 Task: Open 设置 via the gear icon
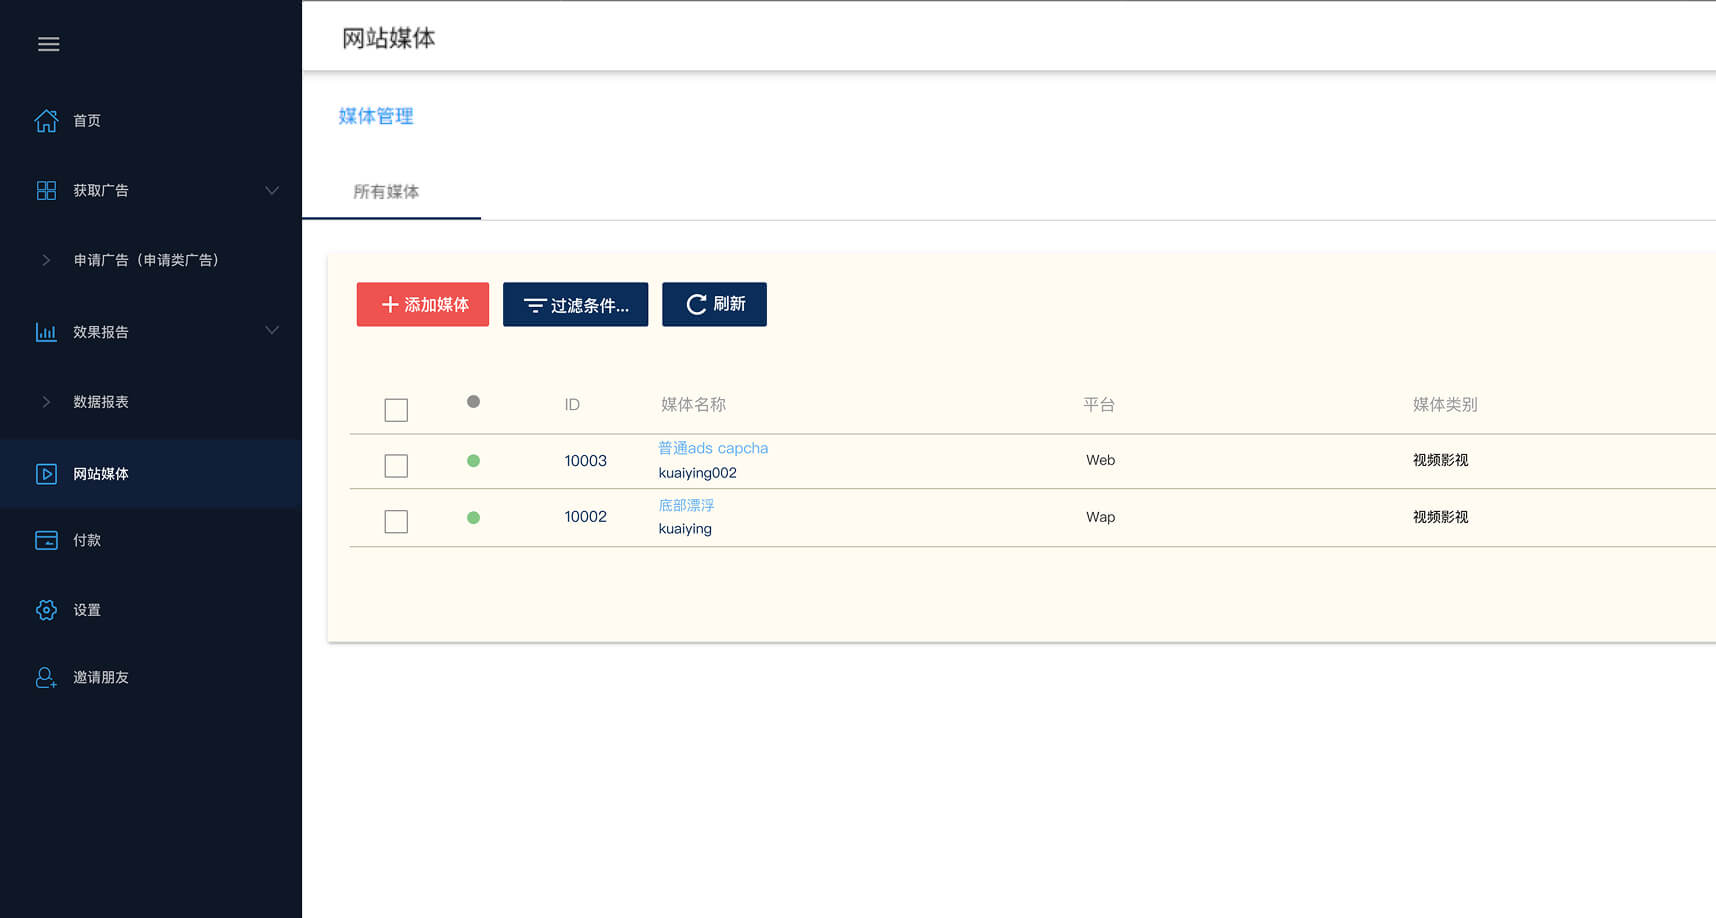click(x=46, y=610)
